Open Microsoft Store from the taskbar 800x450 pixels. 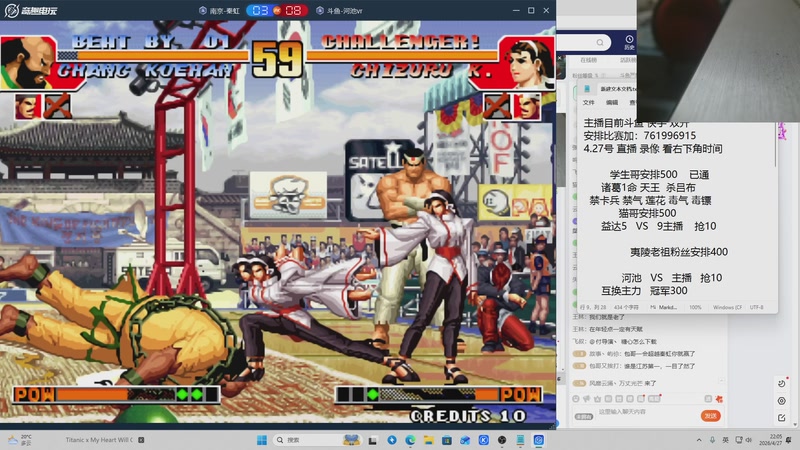[447, 440]
